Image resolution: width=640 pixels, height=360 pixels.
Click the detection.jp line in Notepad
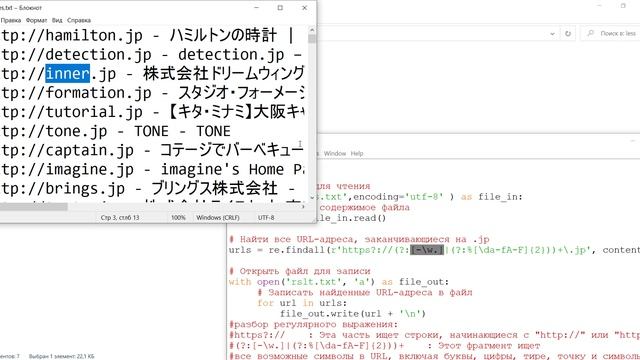click(x=151, y=54)
